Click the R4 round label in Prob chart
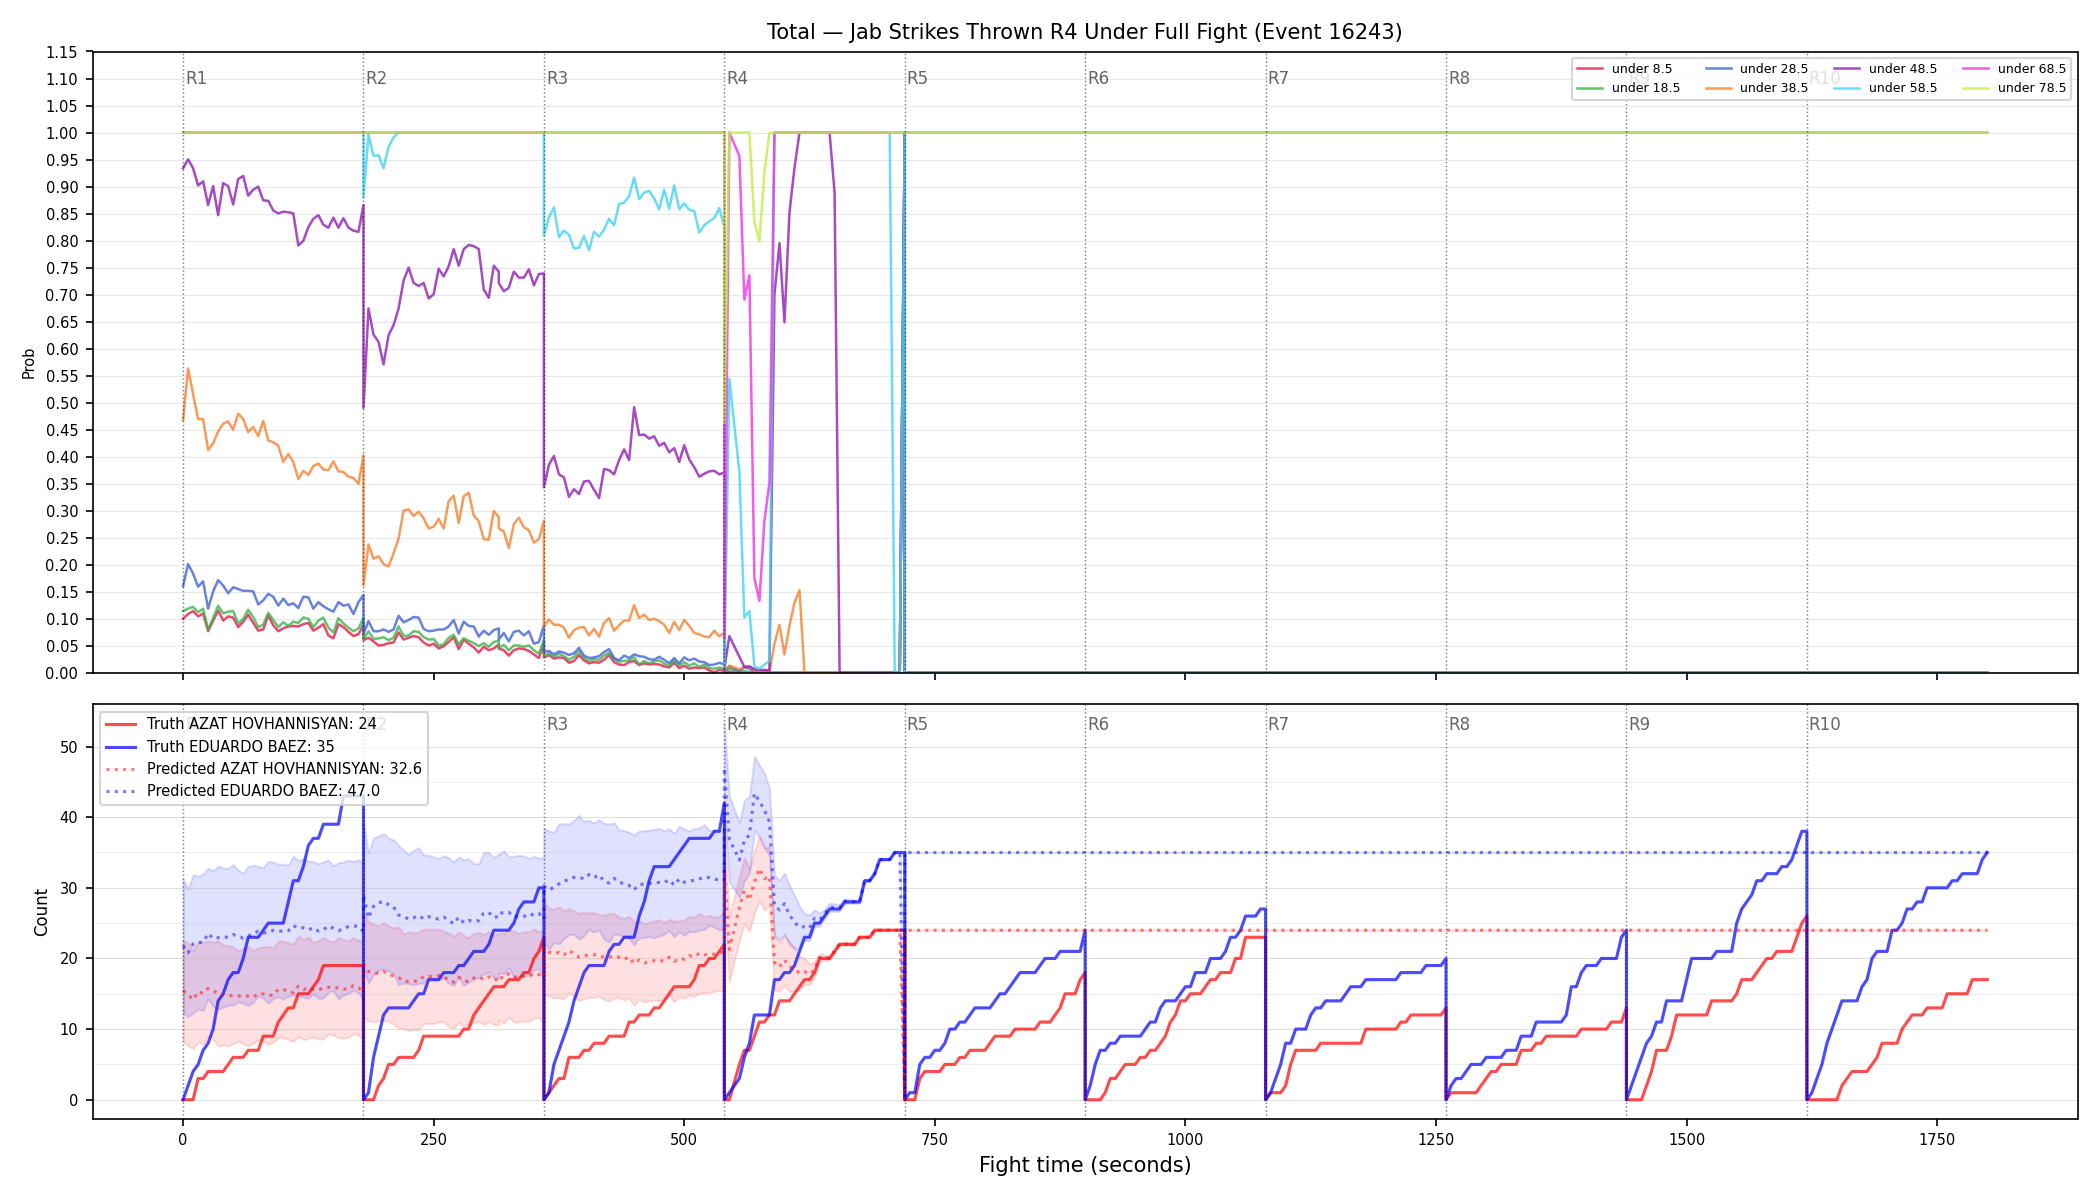This screenshot has height=1200, width=2100. coord(737,78)
